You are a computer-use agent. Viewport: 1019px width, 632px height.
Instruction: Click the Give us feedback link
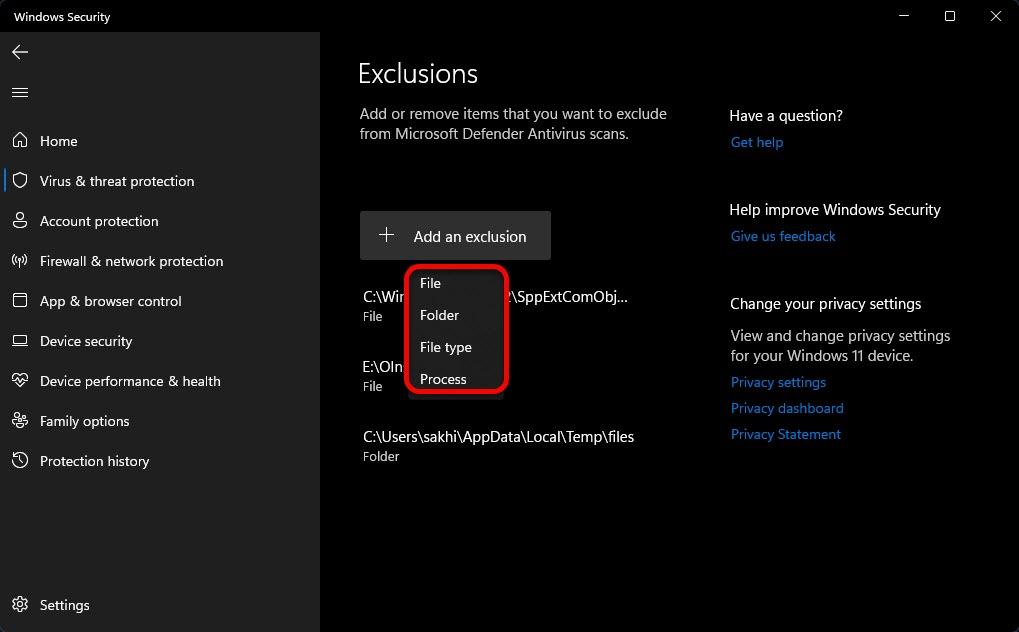pyautogui.click(x=782, y=236)
